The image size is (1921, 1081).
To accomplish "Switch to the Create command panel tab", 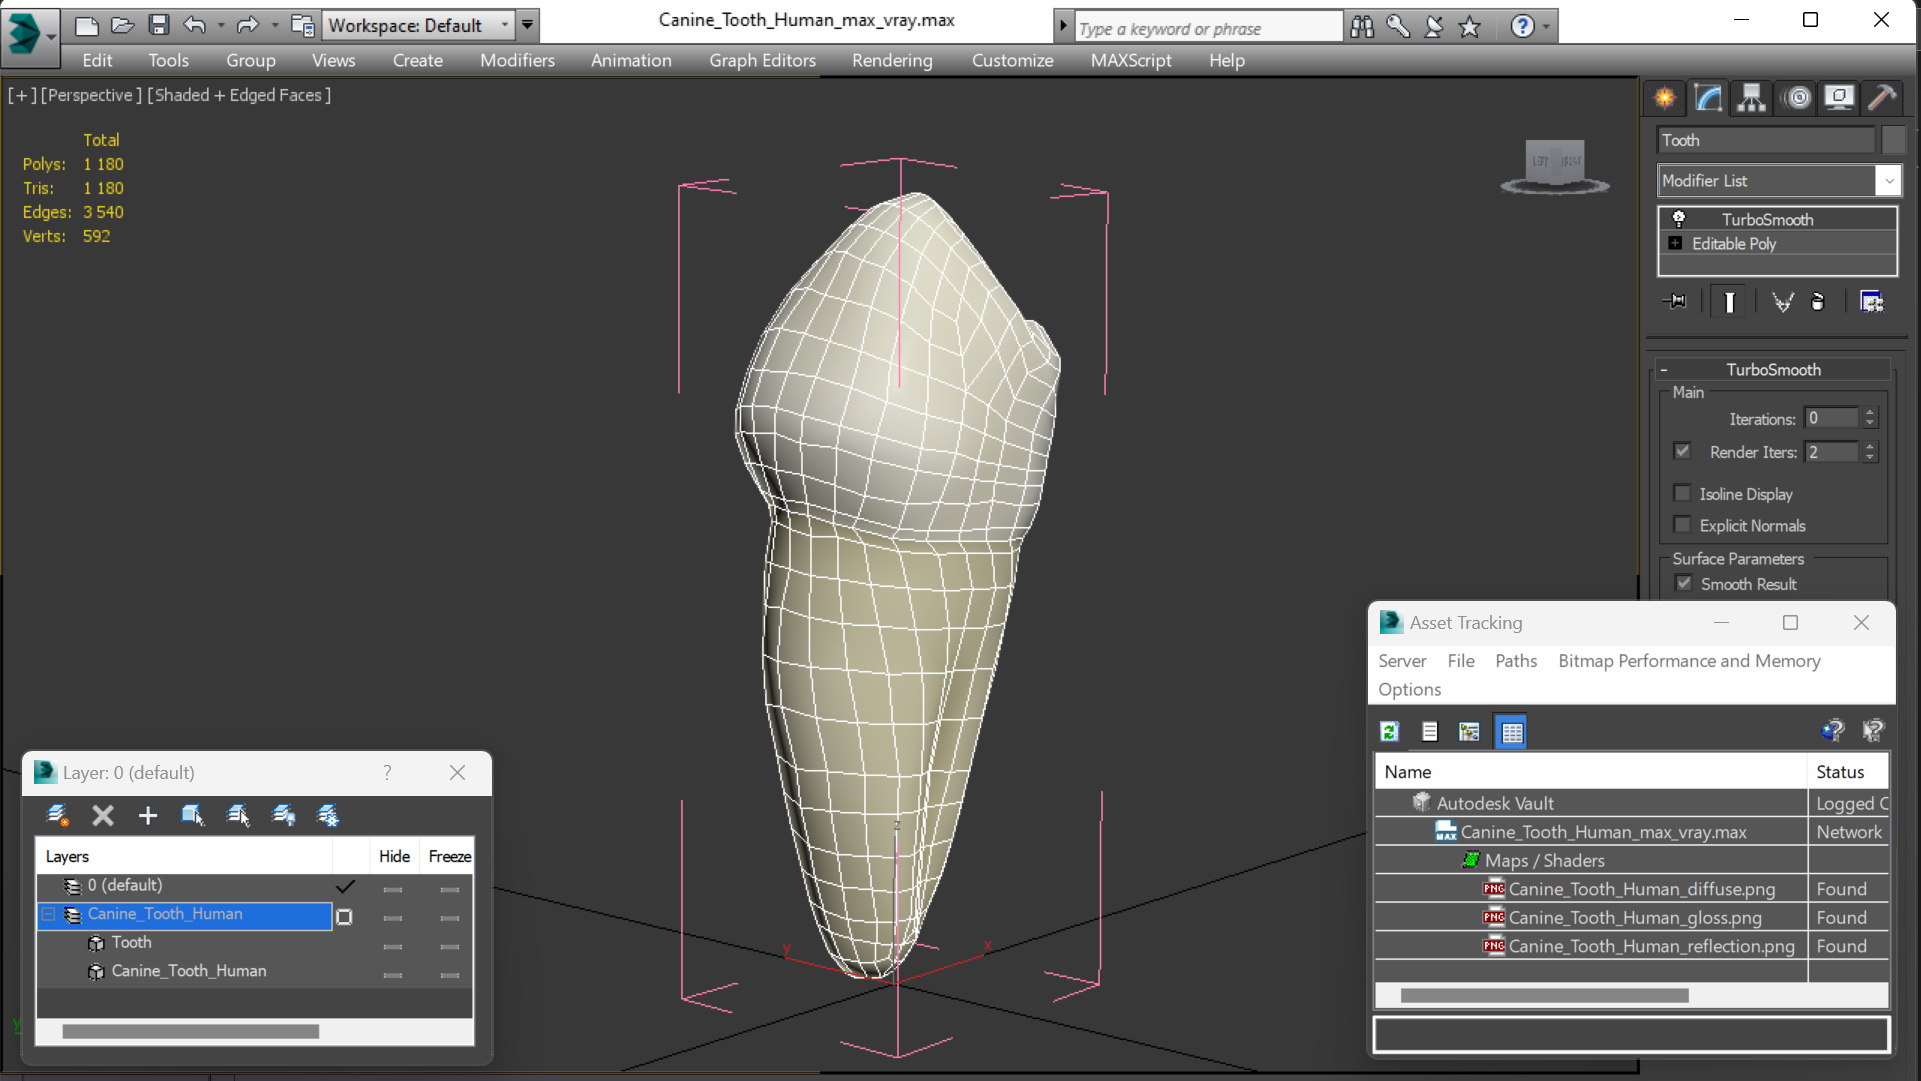I will point(1665,98).
